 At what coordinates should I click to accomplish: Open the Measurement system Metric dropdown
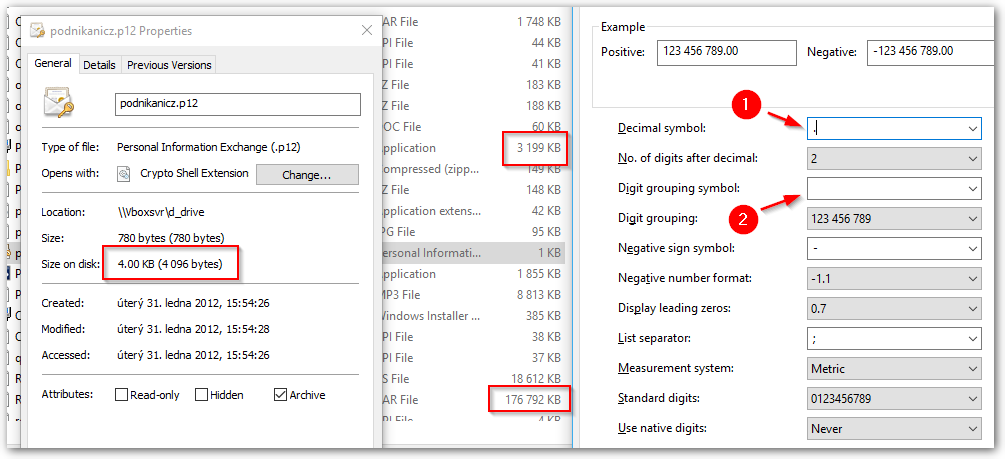click(894, 369)
